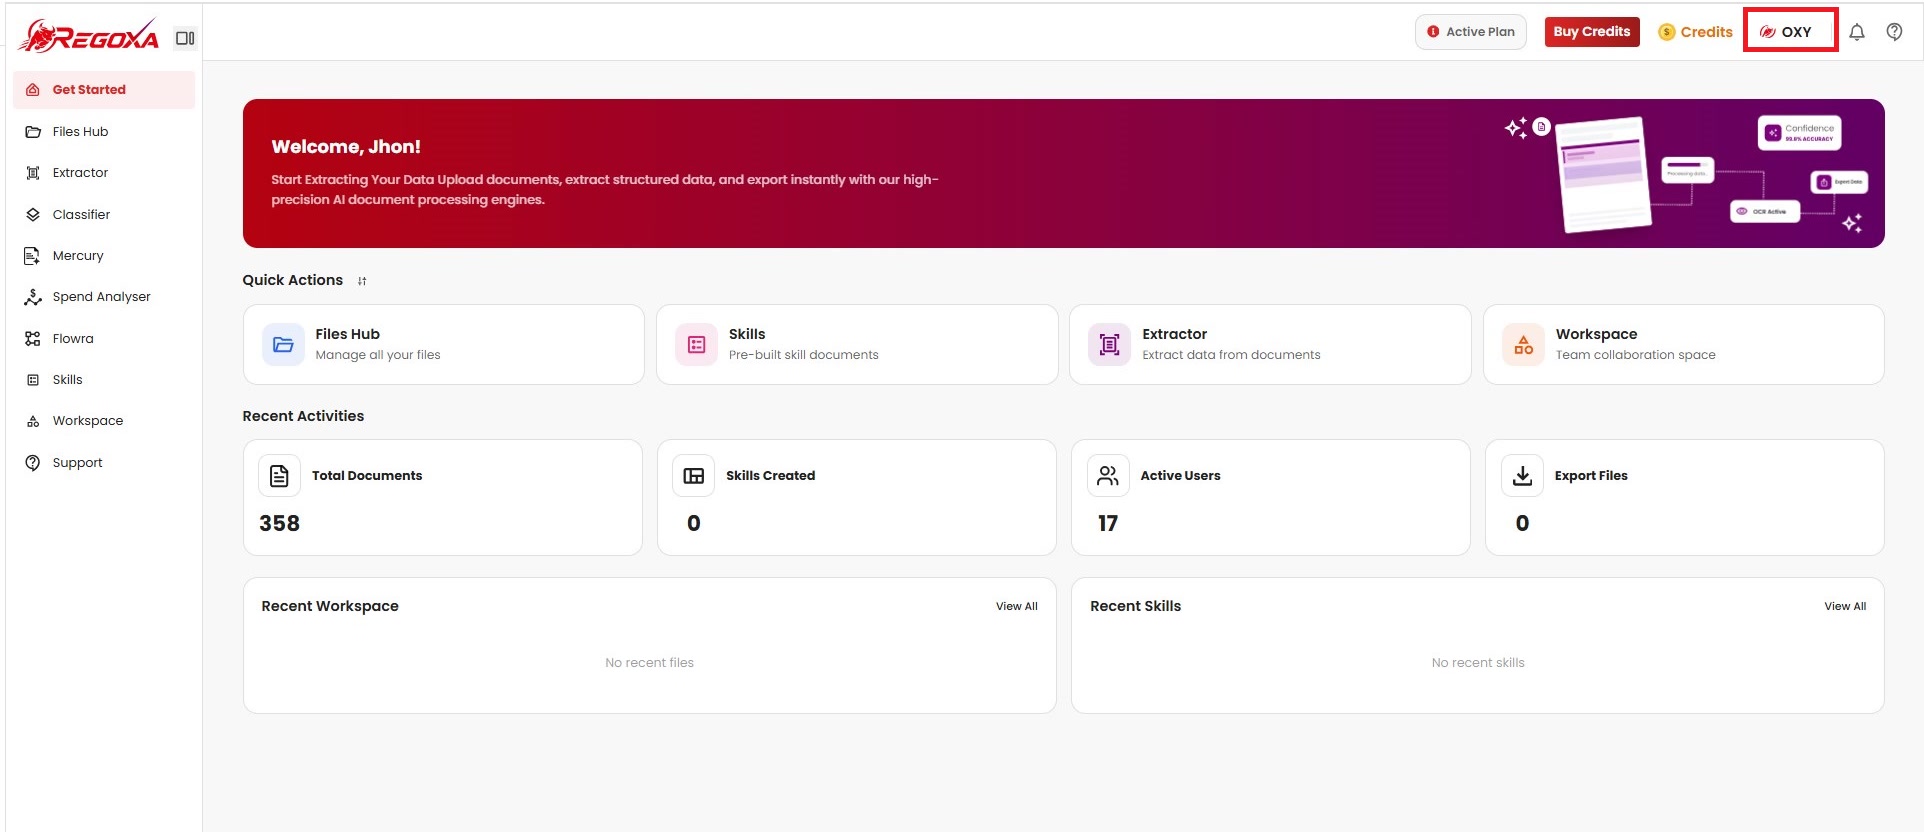Click the Total Documents stat card
This screenshot has width=1924, height=832.
coord(443,498)
